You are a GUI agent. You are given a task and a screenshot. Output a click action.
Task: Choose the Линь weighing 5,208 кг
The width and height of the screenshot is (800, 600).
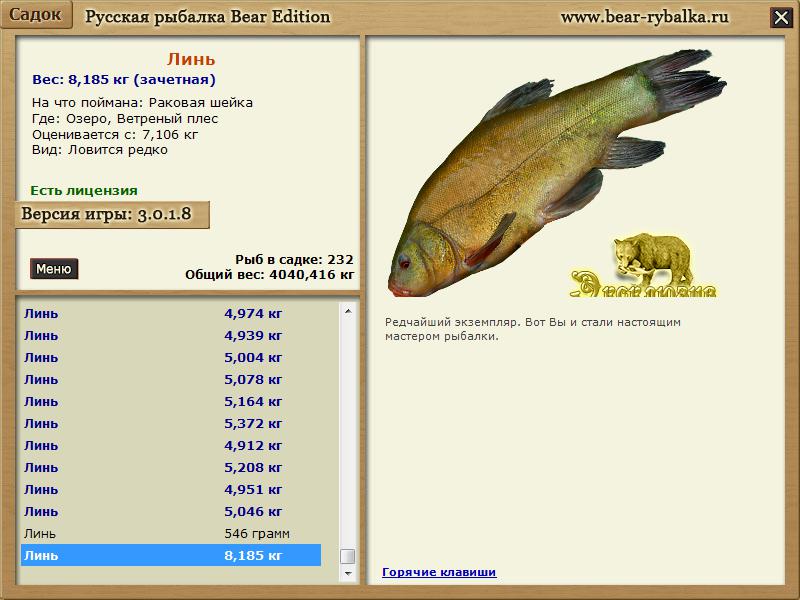[170, 467]
